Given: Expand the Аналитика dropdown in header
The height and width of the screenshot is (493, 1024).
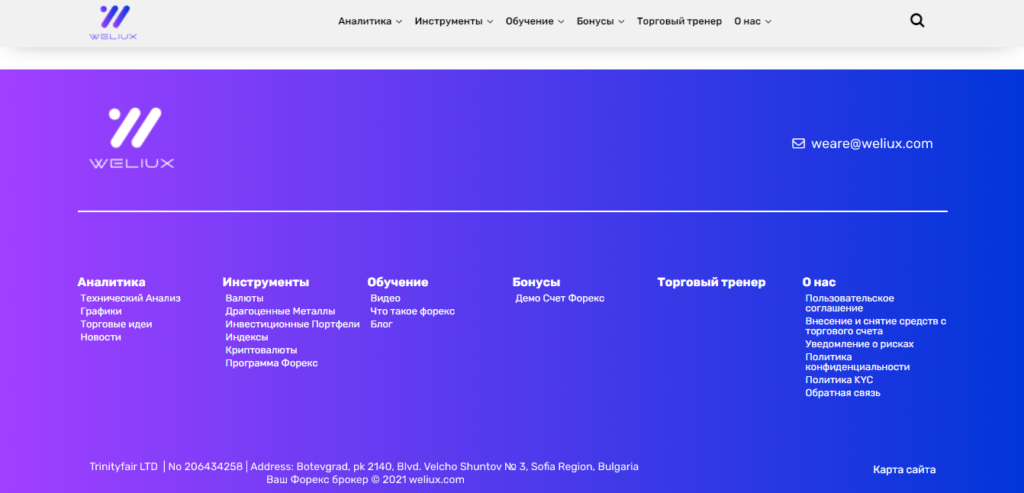Looking at the screenshot, I should [x=370, y=21].
